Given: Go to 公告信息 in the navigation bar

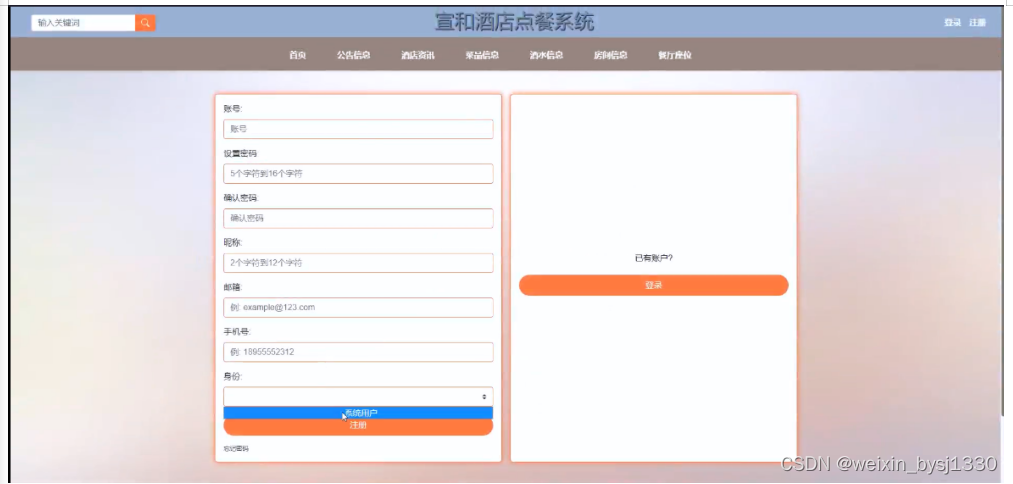Looking at the screenshot, I should (x=353, y=56).
